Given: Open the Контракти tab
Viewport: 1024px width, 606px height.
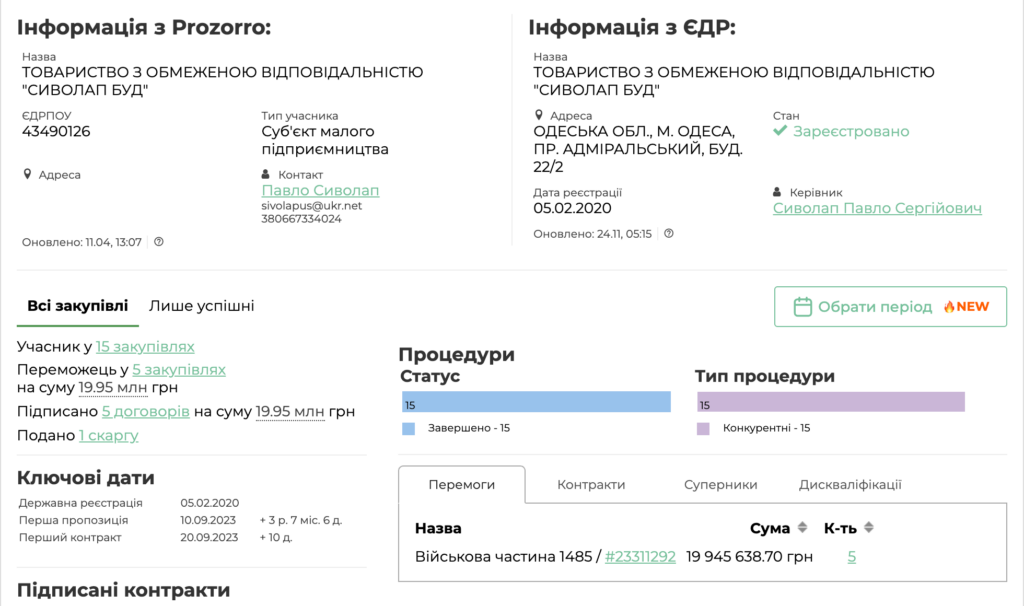Looking at the screenshot, I should coord(591,485).
